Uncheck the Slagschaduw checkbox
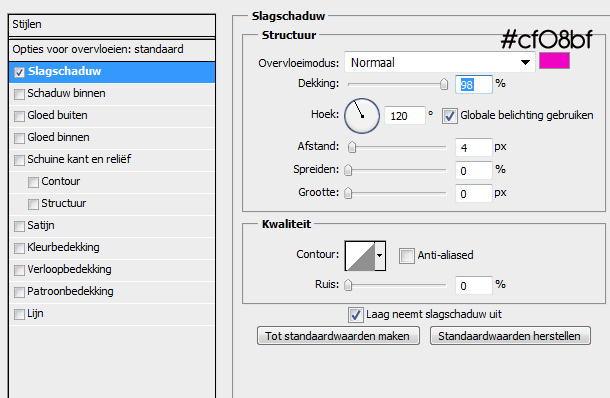Screen dimensions: 610x398 tap(19, 72)
